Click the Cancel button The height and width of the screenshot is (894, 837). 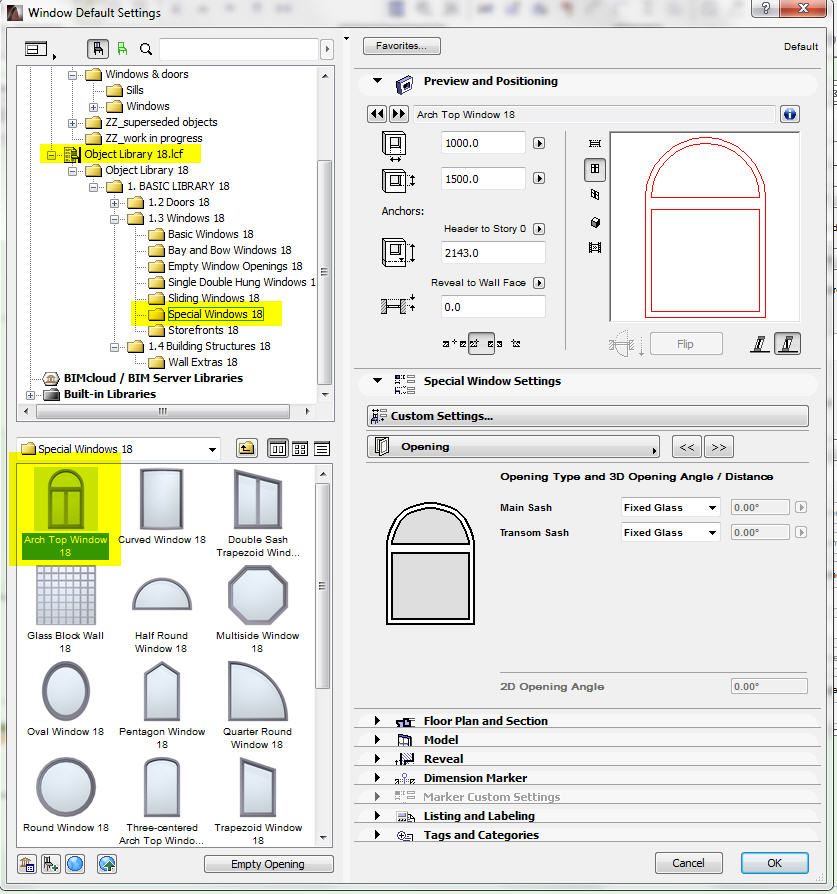(x=688, y=863)
